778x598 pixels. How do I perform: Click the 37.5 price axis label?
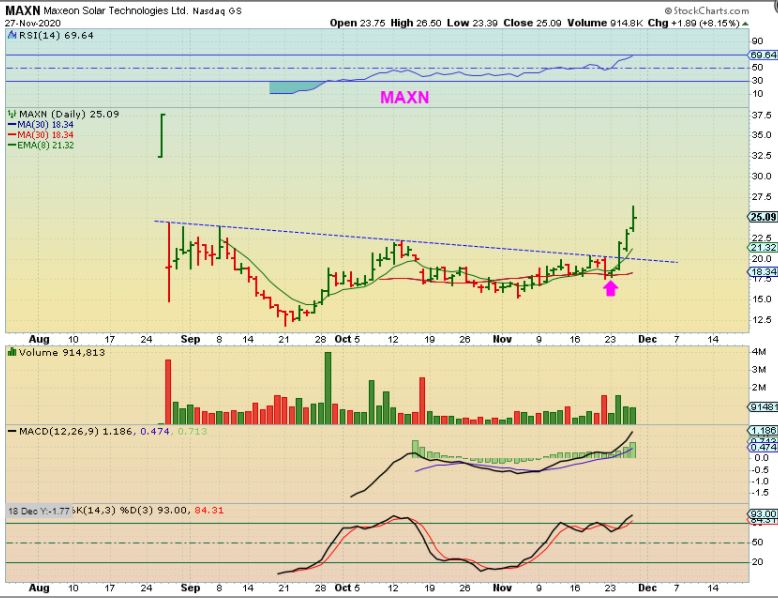[x=762, y=115]
